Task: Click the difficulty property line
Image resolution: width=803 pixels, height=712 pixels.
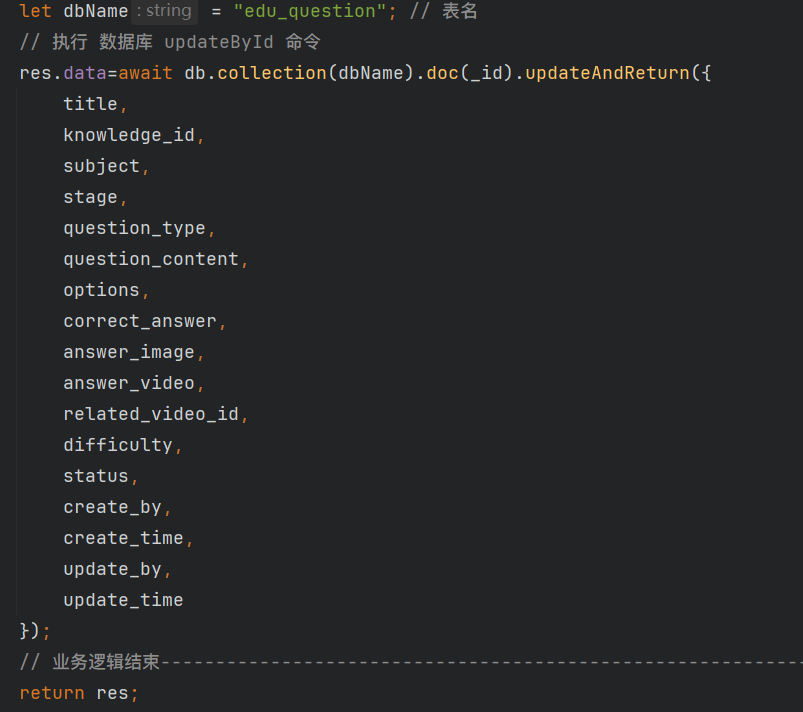Action: pos(118,445)
